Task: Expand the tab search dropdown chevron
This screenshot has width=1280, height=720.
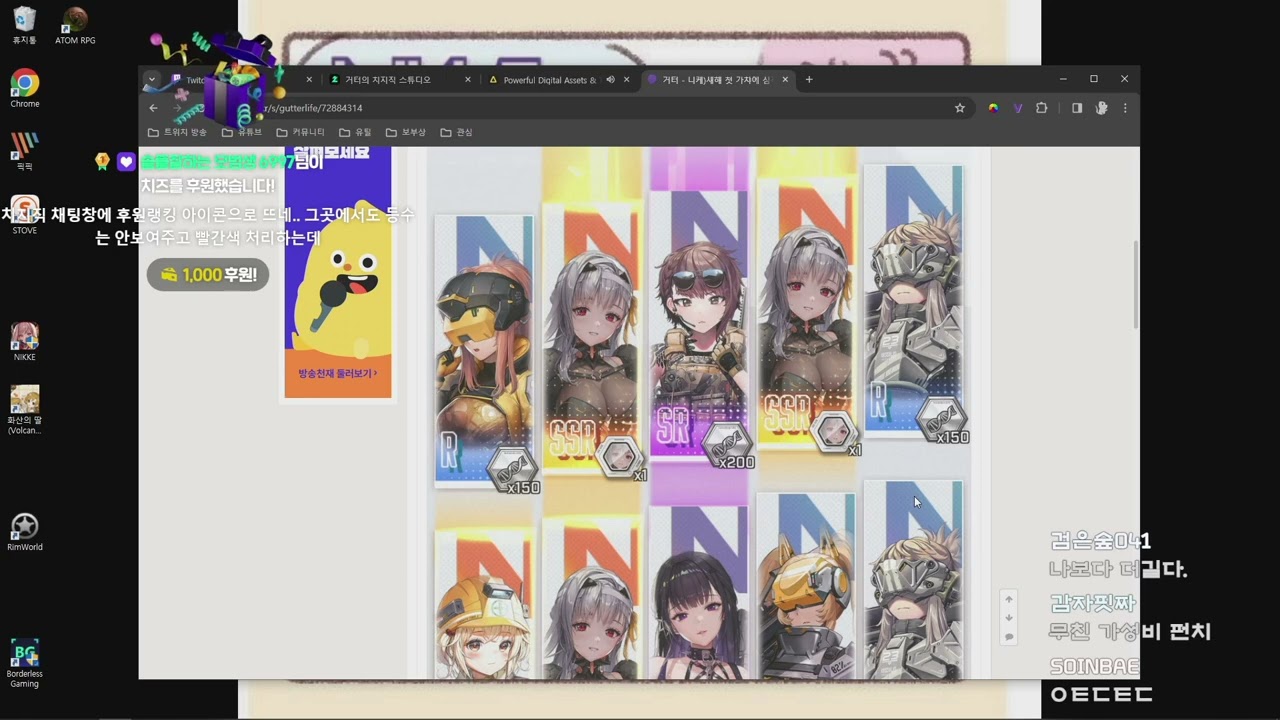Action: [152, 80]
